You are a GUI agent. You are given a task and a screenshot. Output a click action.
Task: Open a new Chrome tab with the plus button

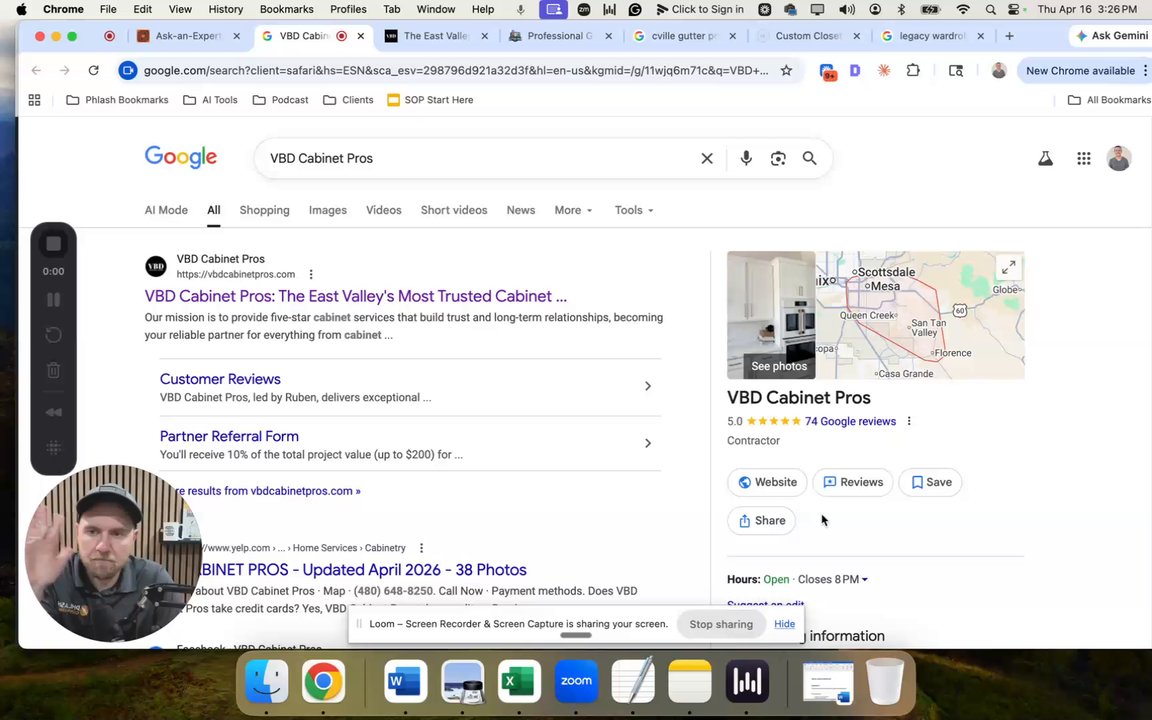tap(1009, 36)
